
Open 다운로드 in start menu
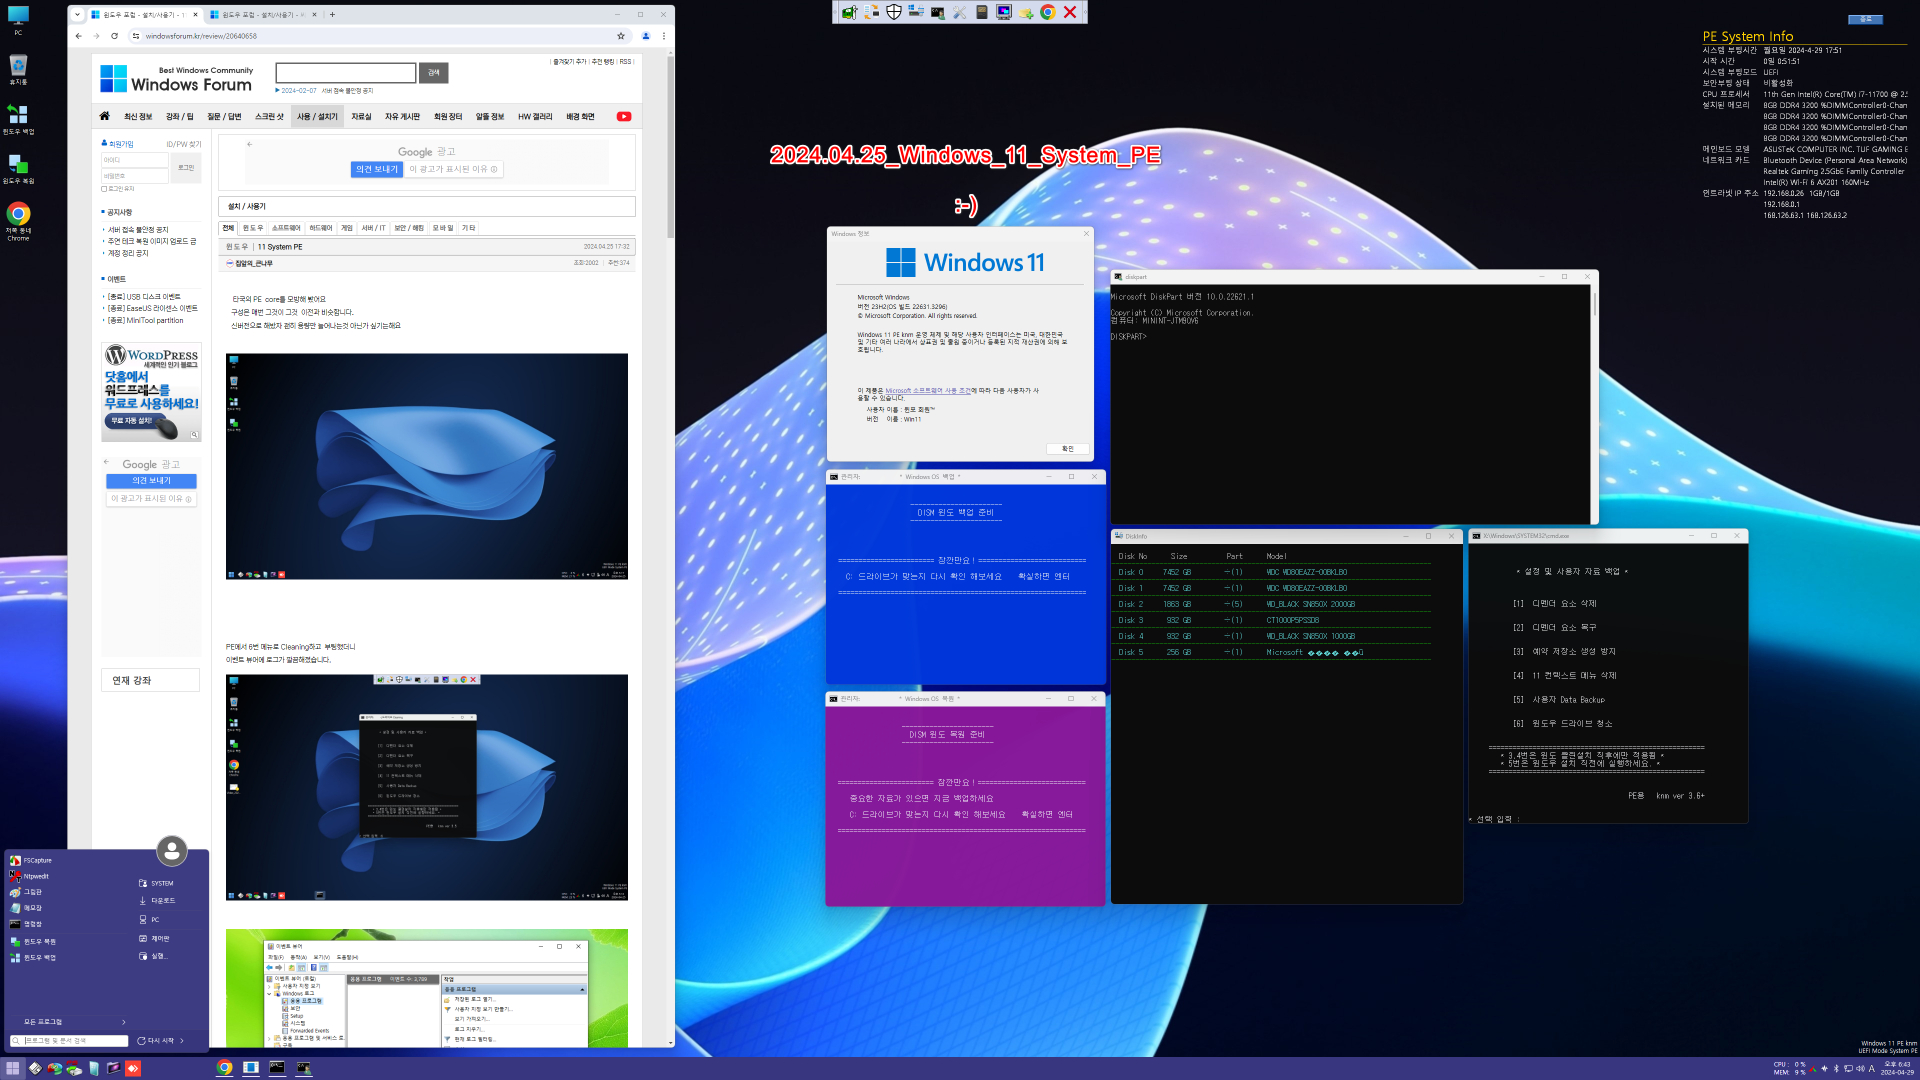pyautogui.click(x=157, y=901)
